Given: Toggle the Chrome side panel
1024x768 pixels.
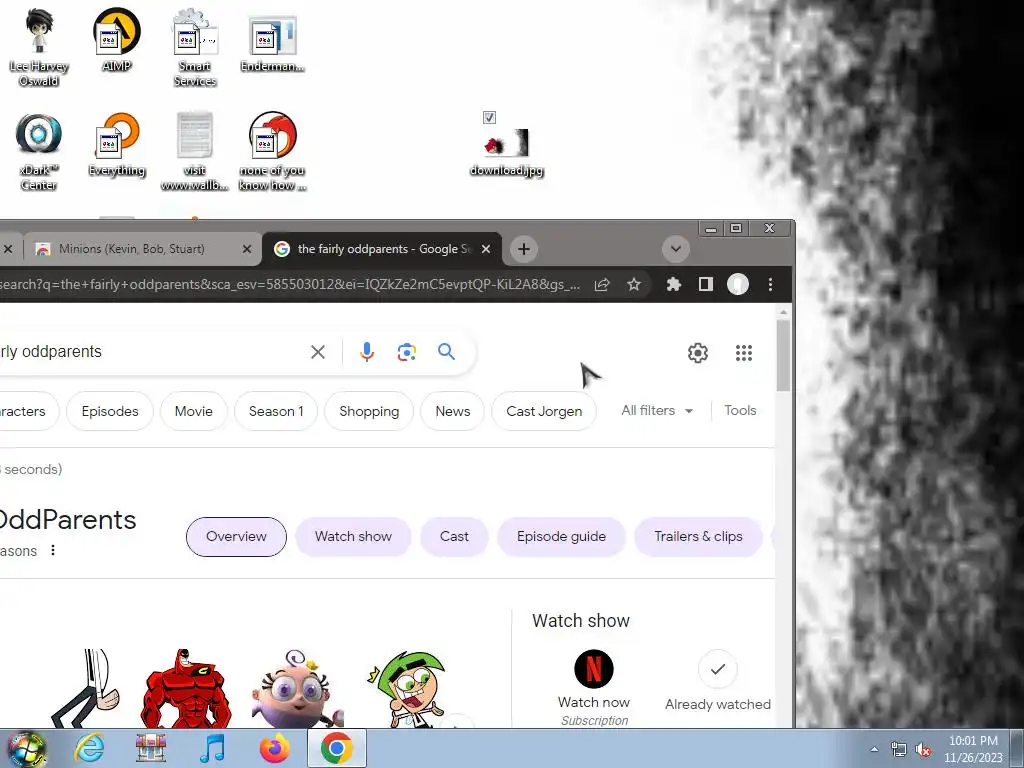Looking at the screenshot, I should pos(705,285).
